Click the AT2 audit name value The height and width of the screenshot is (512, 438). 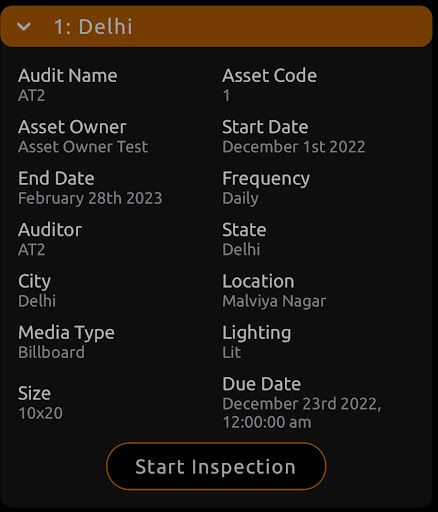tap(32, 96)
